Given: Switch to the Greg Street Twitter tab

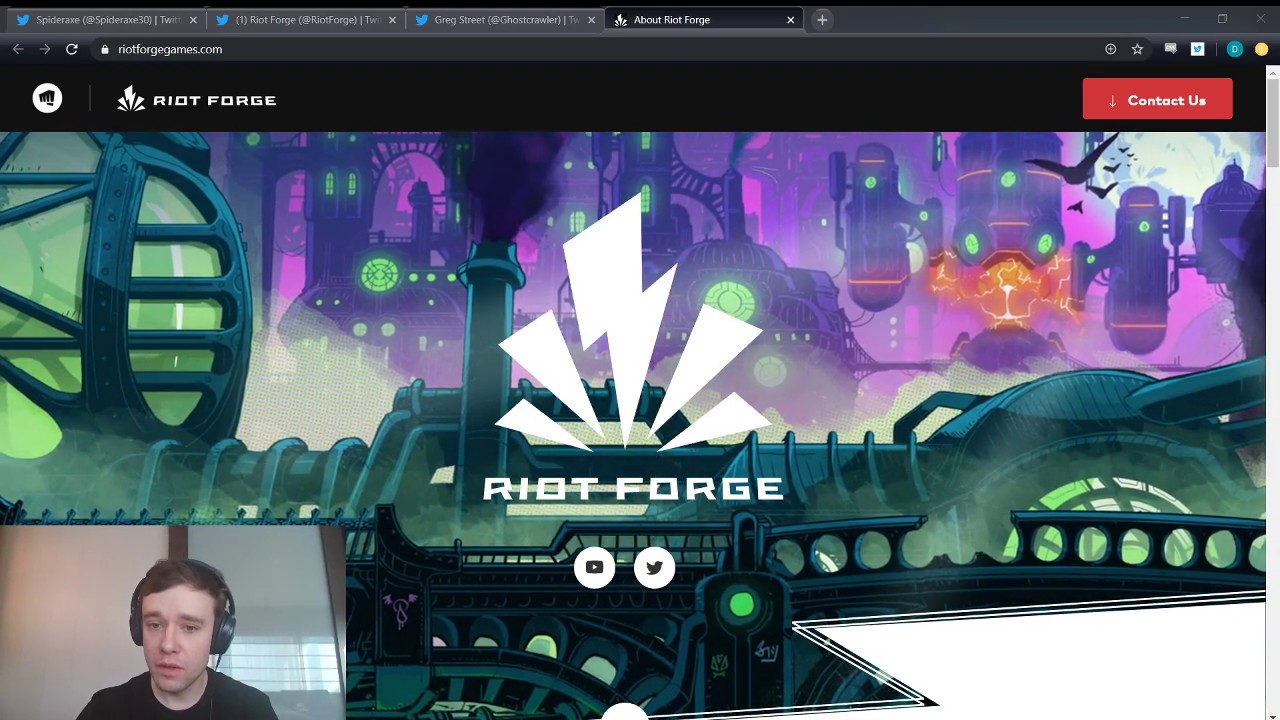Looking at the screenshot, I should [504, 20].
